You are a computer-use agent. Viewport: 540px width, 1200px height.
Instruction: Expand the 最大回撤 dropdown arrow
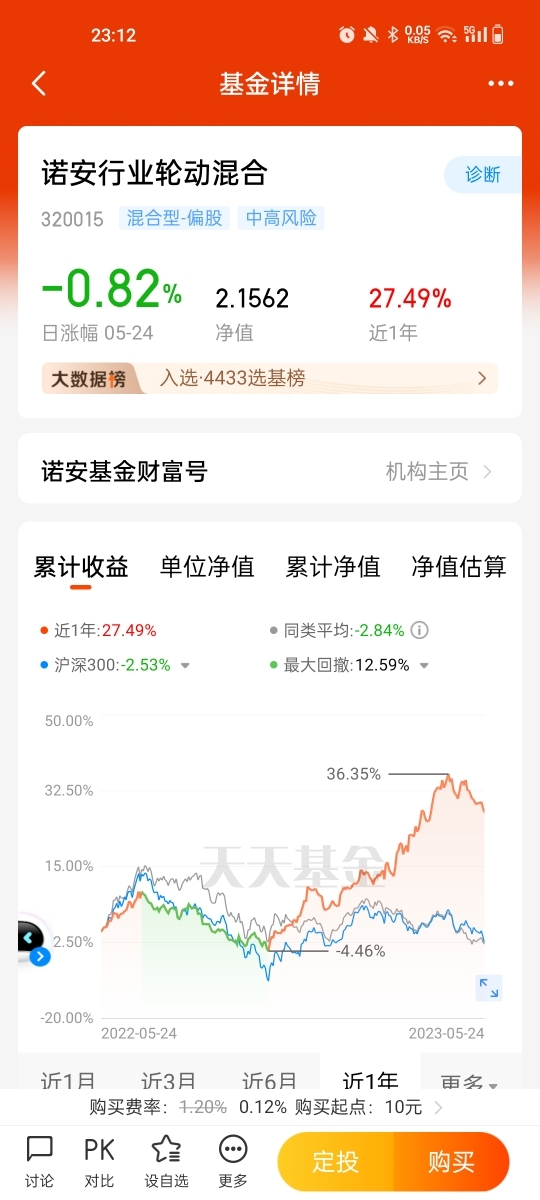(424, 665)
